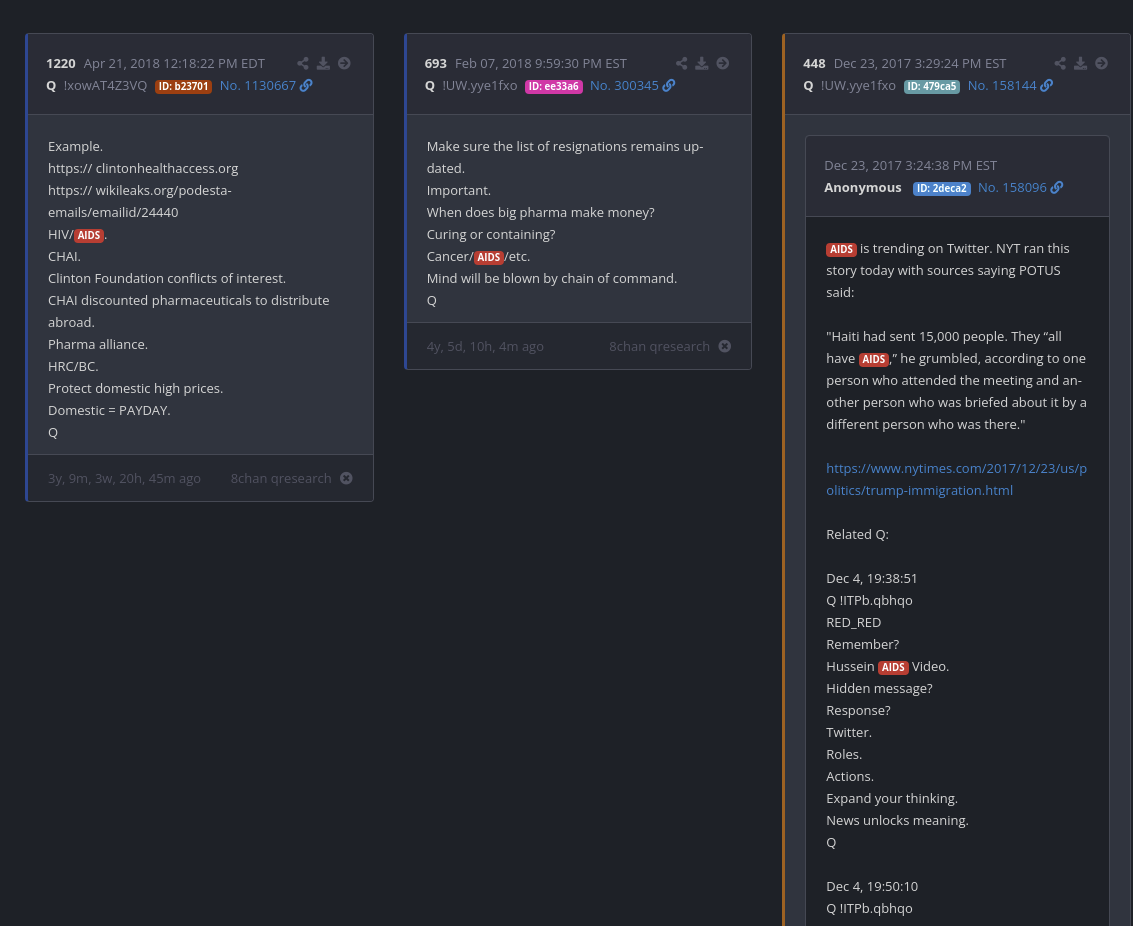Click the AIDS tag after 'have' in the Haiti quote
1133x926 pixels.
[x=874, y=359]
